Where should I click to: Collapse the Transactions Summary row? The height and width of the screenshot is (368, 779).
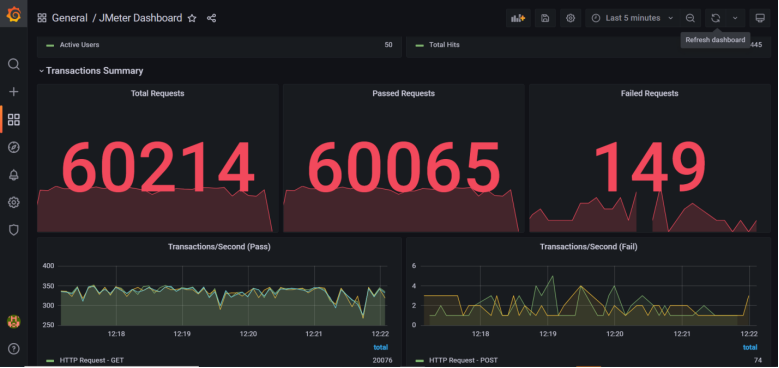pos(91,71)
